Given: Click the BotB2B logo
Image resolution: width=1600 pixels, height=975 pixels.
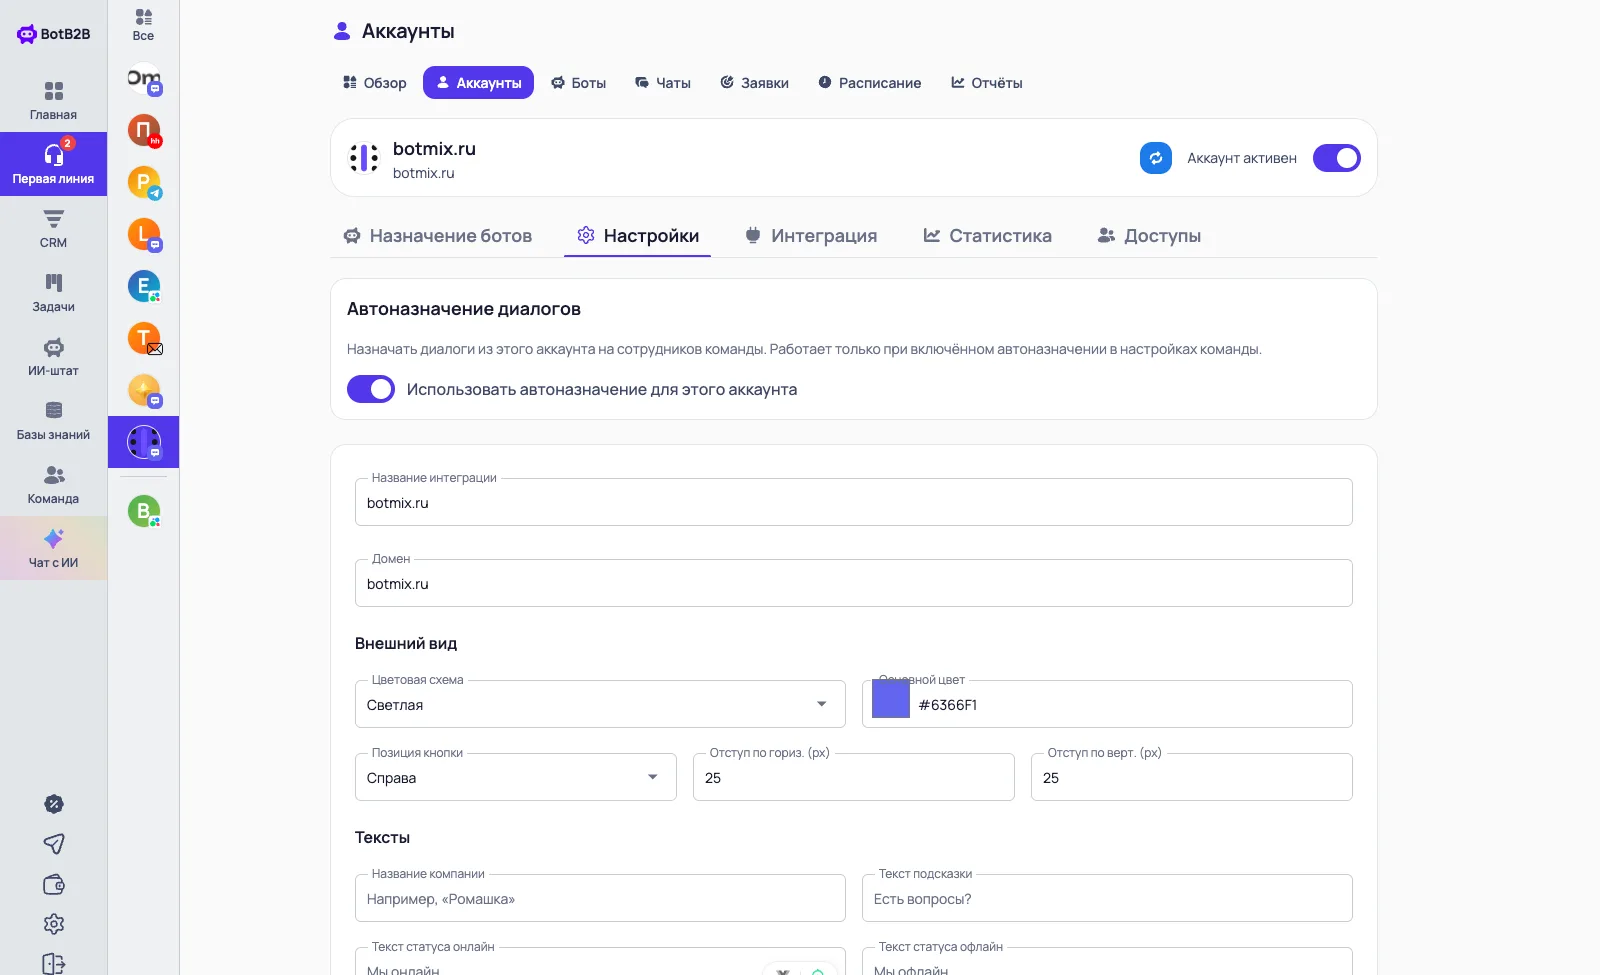Looking at the screenshot, I should 54,34.
